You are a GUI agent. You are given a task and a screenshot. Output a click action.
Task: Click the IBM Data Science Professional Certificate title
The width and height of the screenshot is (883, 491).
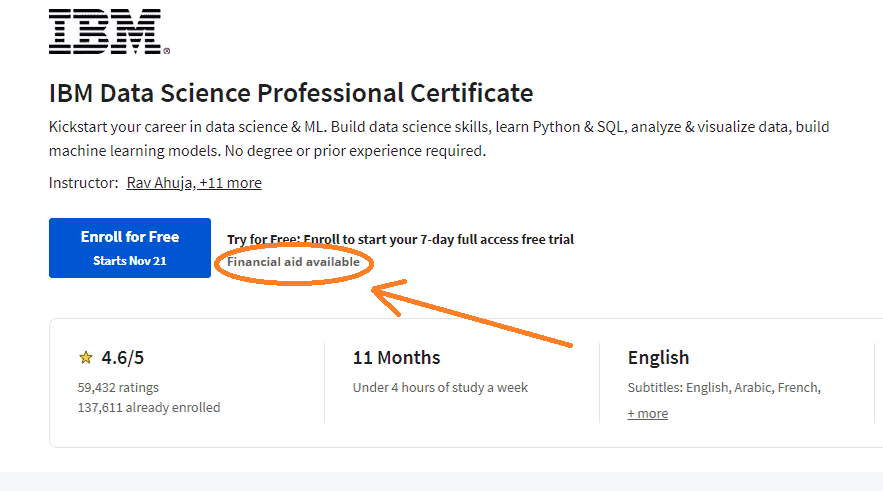click(x=291, y=93)
